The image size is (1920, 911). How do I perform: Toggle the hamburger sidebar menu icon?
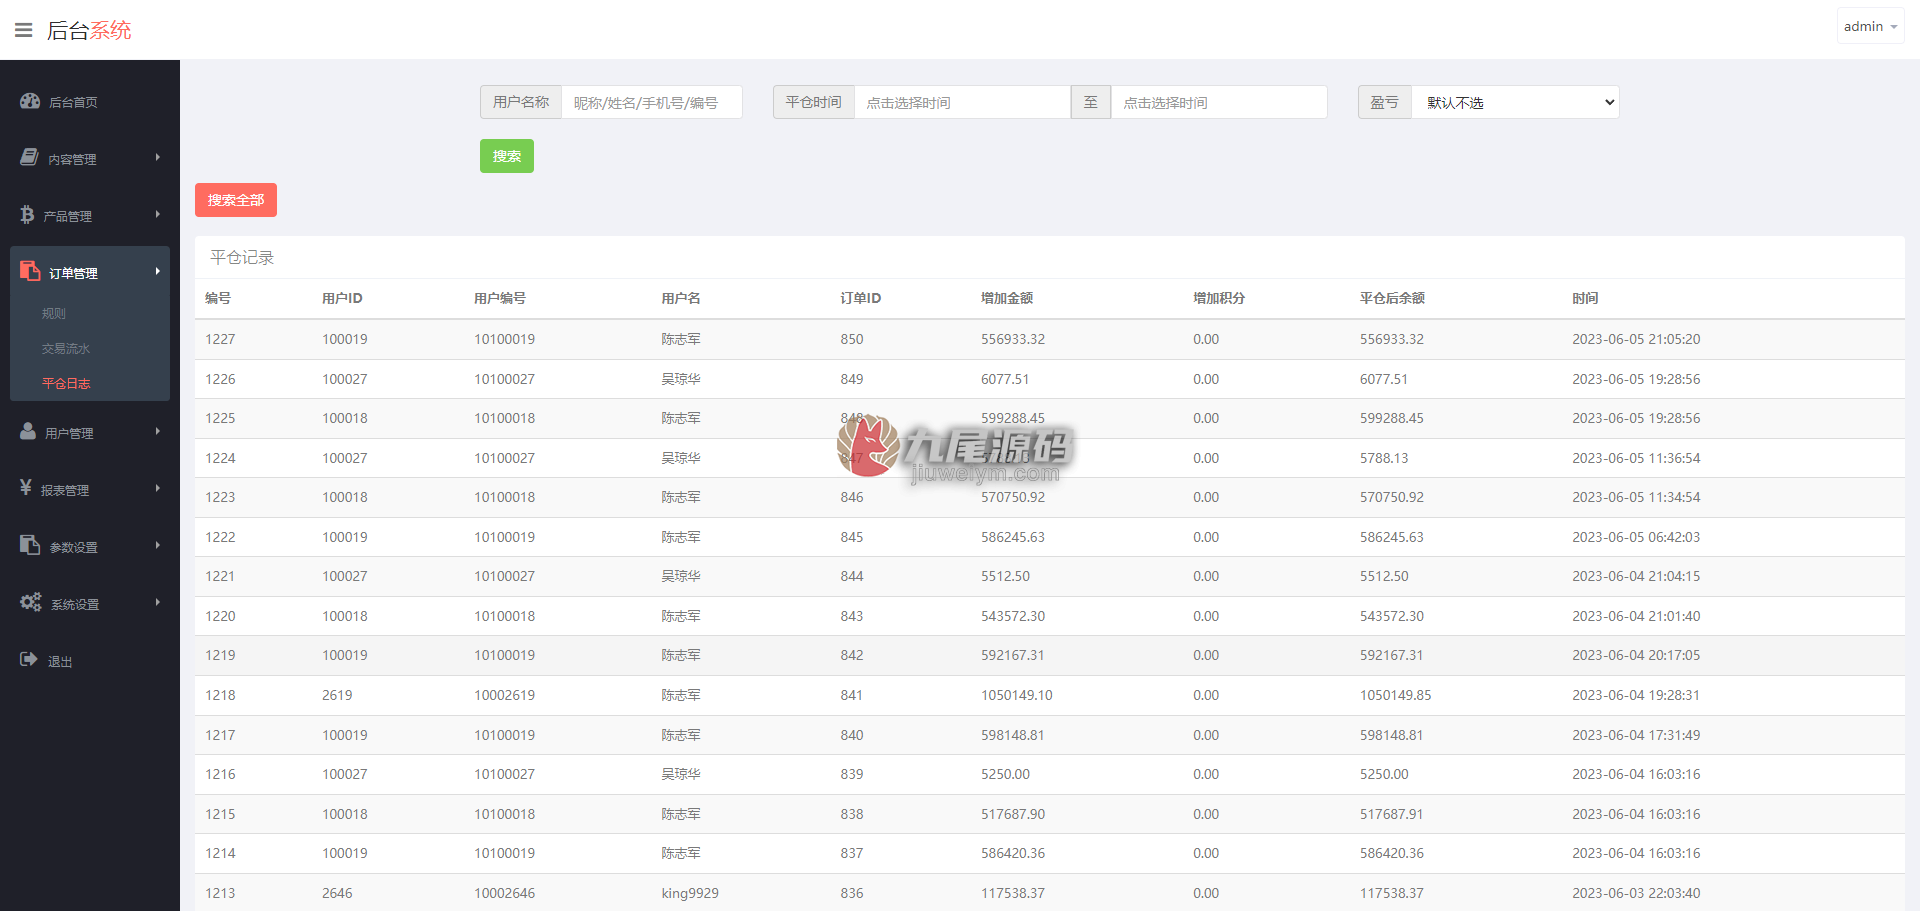click(x=24, y=30)
